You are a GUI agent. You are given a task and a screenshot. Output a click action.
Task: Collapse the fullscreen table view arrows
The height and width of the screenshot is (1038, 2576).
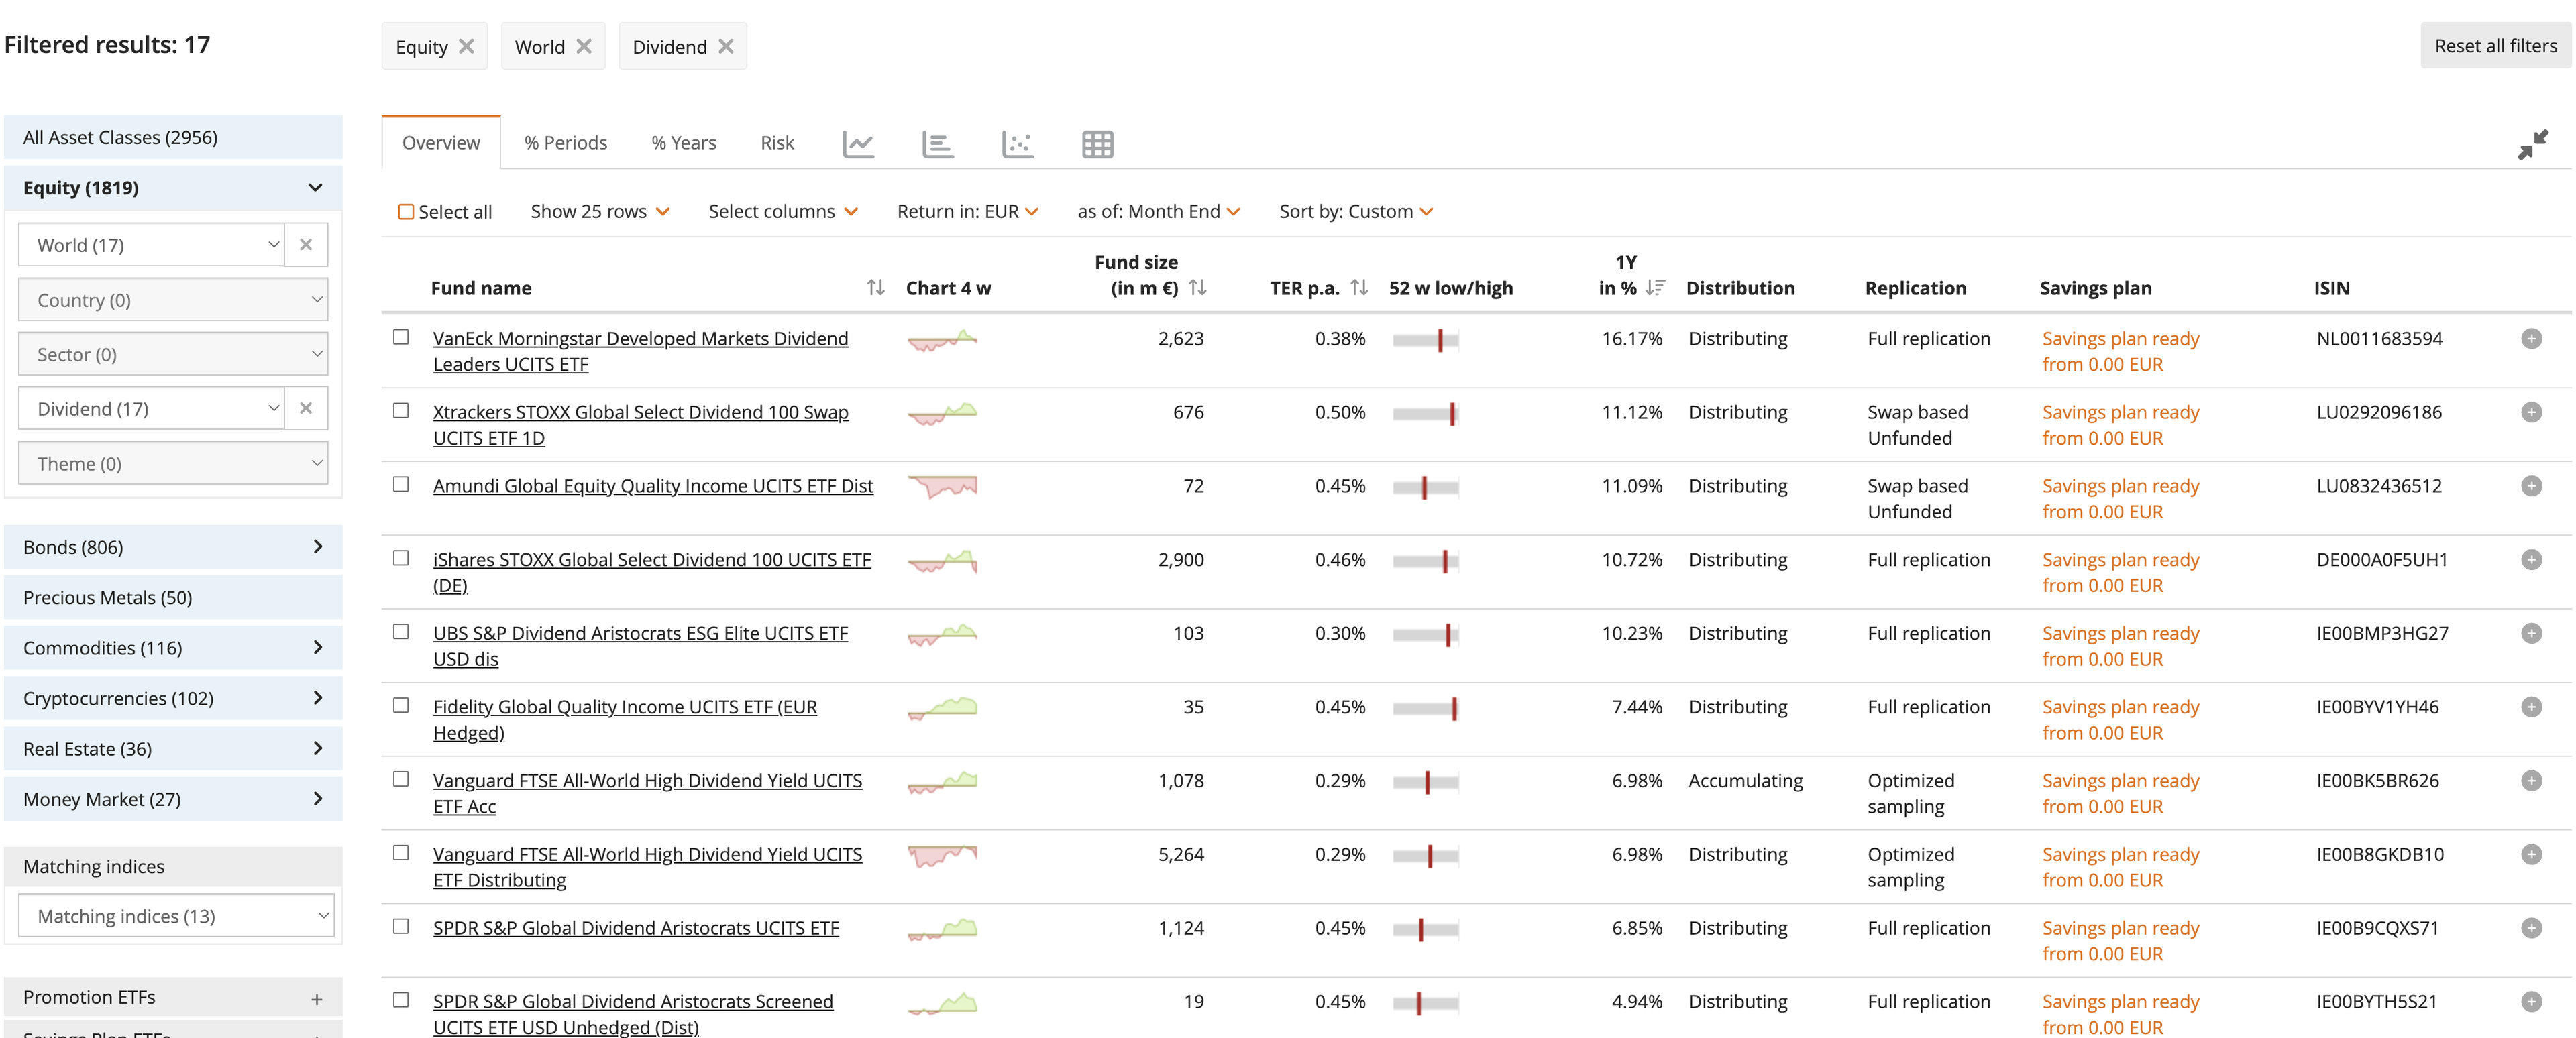[2533, 144]
